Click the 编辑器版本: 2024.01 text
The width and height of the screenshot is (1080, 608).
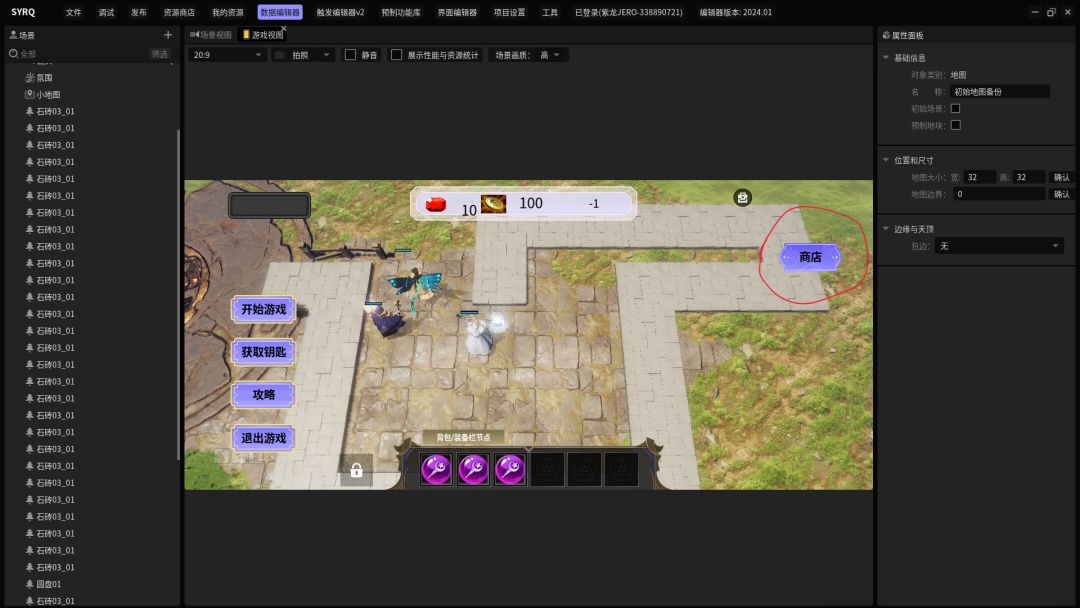[x=735, y=12]
